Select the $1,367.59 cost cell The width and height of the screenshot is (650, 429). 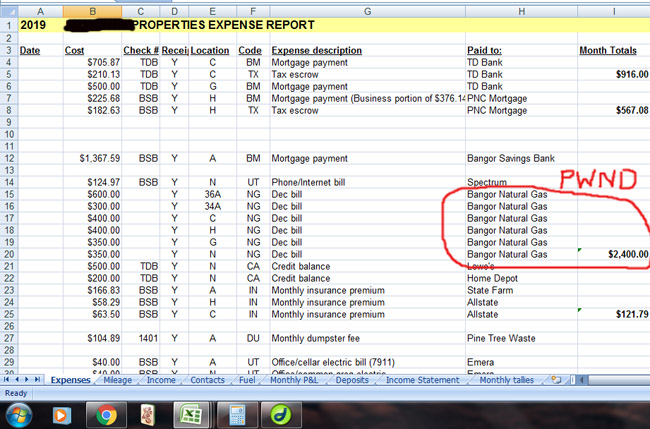(92, 158)
